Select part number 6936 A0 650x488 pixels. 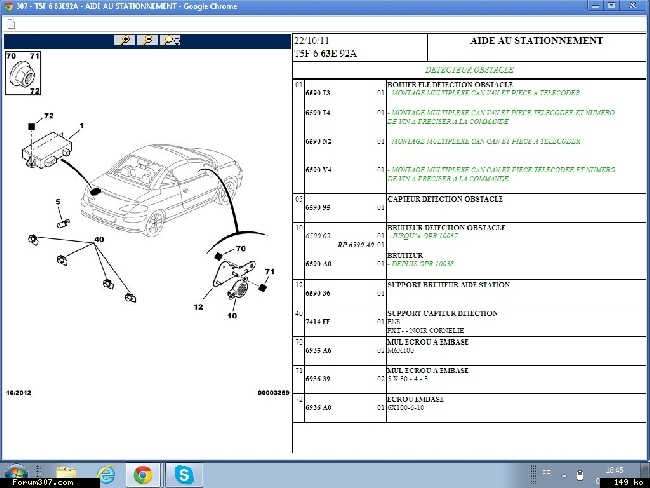318,408
